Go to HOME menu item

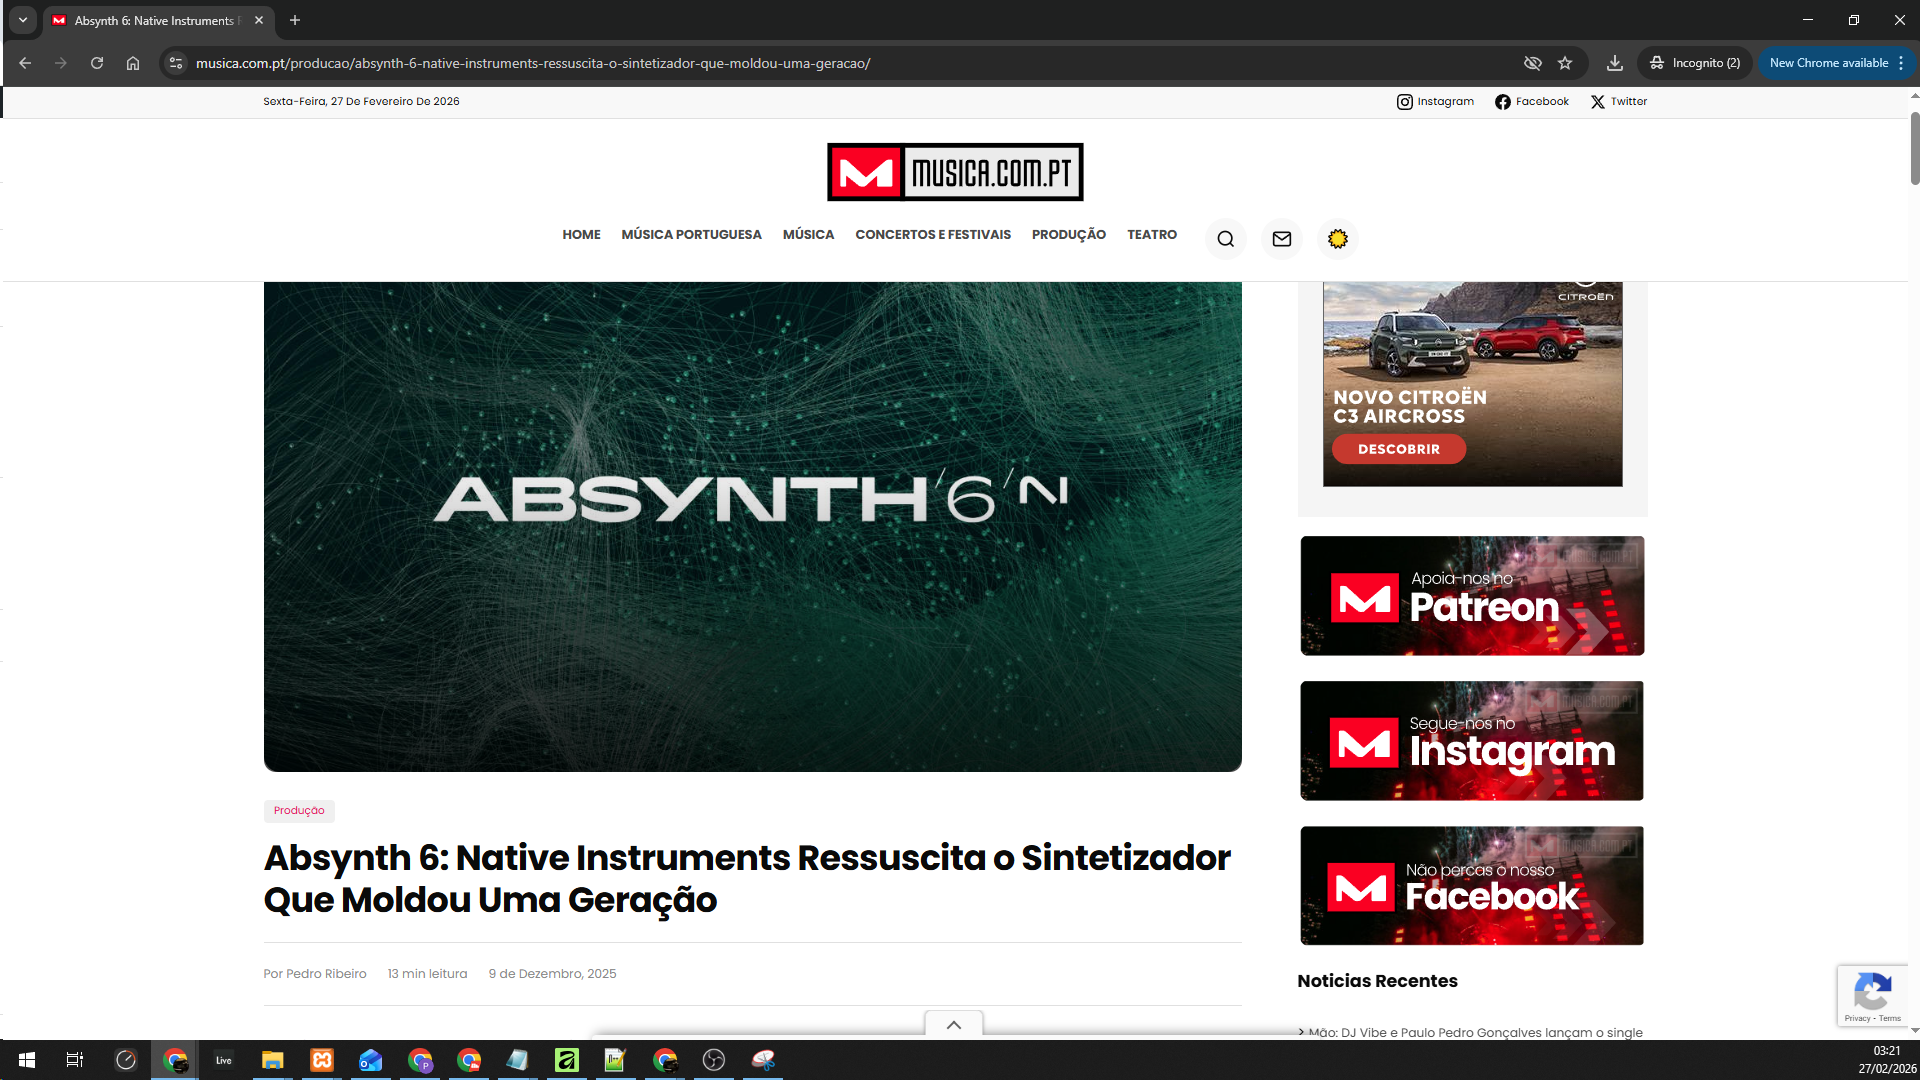(581, 235)
